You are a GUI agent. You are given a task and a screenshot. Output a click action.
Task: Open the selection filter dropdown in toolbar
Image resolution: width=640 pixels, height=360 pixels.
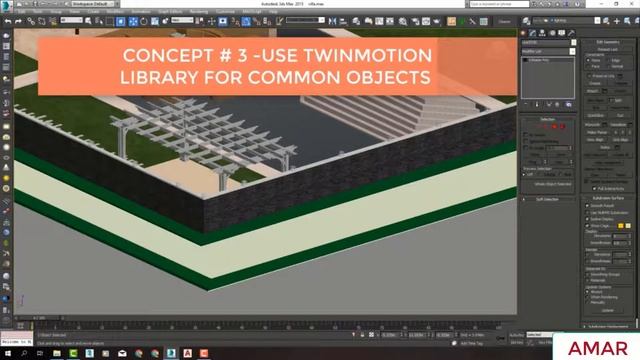pos(71,20)
